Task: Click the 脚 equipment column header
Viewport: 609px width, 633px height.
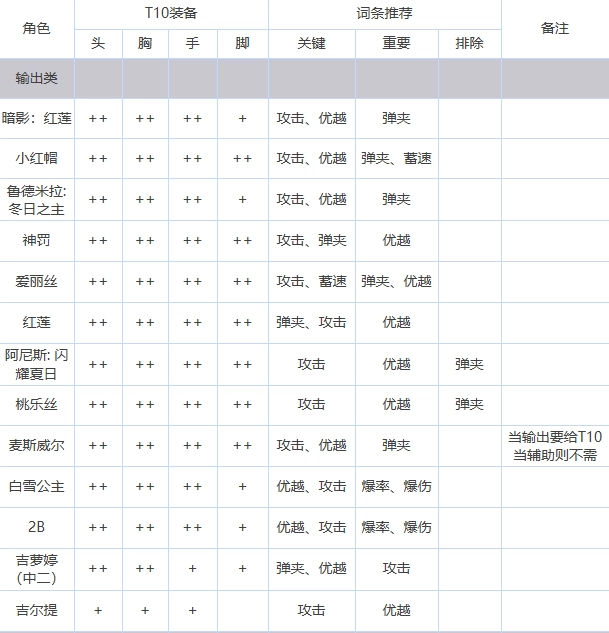Action: click(x=242, y=44)
